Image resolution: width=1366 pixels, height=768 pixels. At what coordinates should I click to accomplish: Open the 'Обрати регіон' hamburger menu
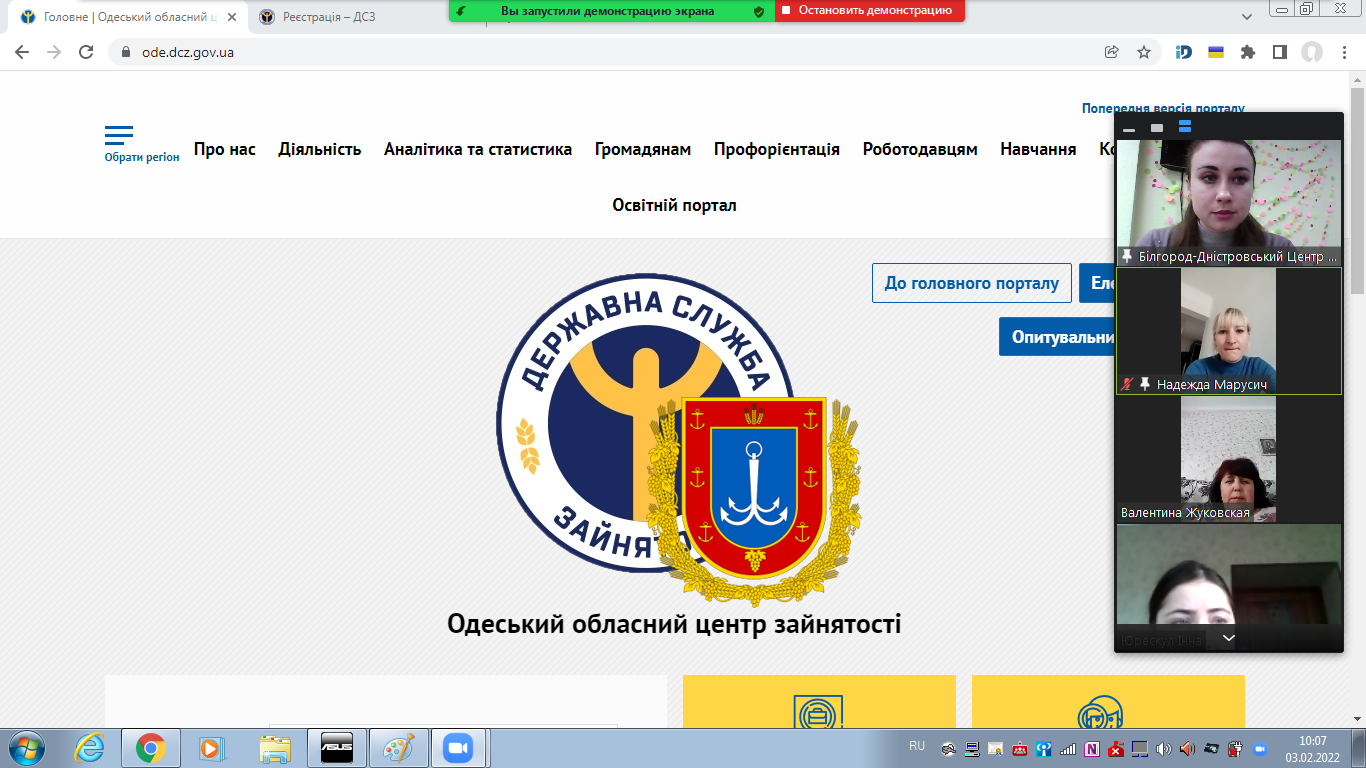point(118,135)
